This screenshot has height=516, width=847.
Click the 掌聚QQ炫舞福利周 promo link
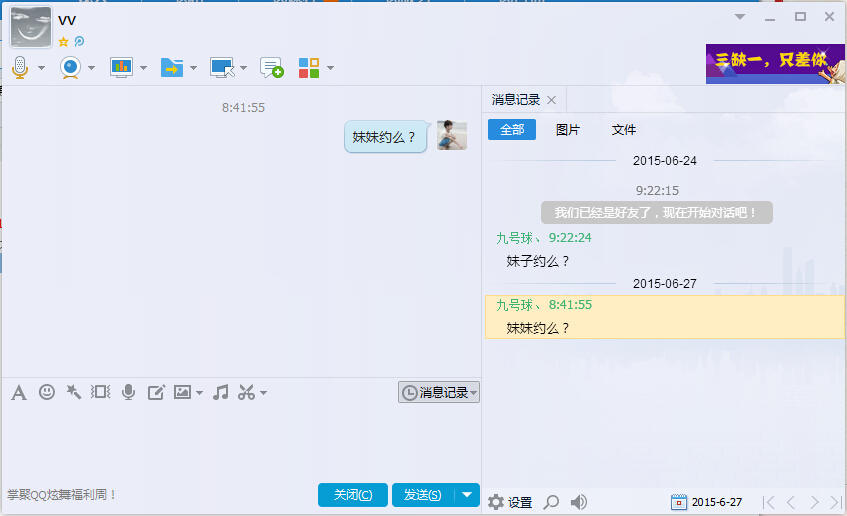point(61,494)
